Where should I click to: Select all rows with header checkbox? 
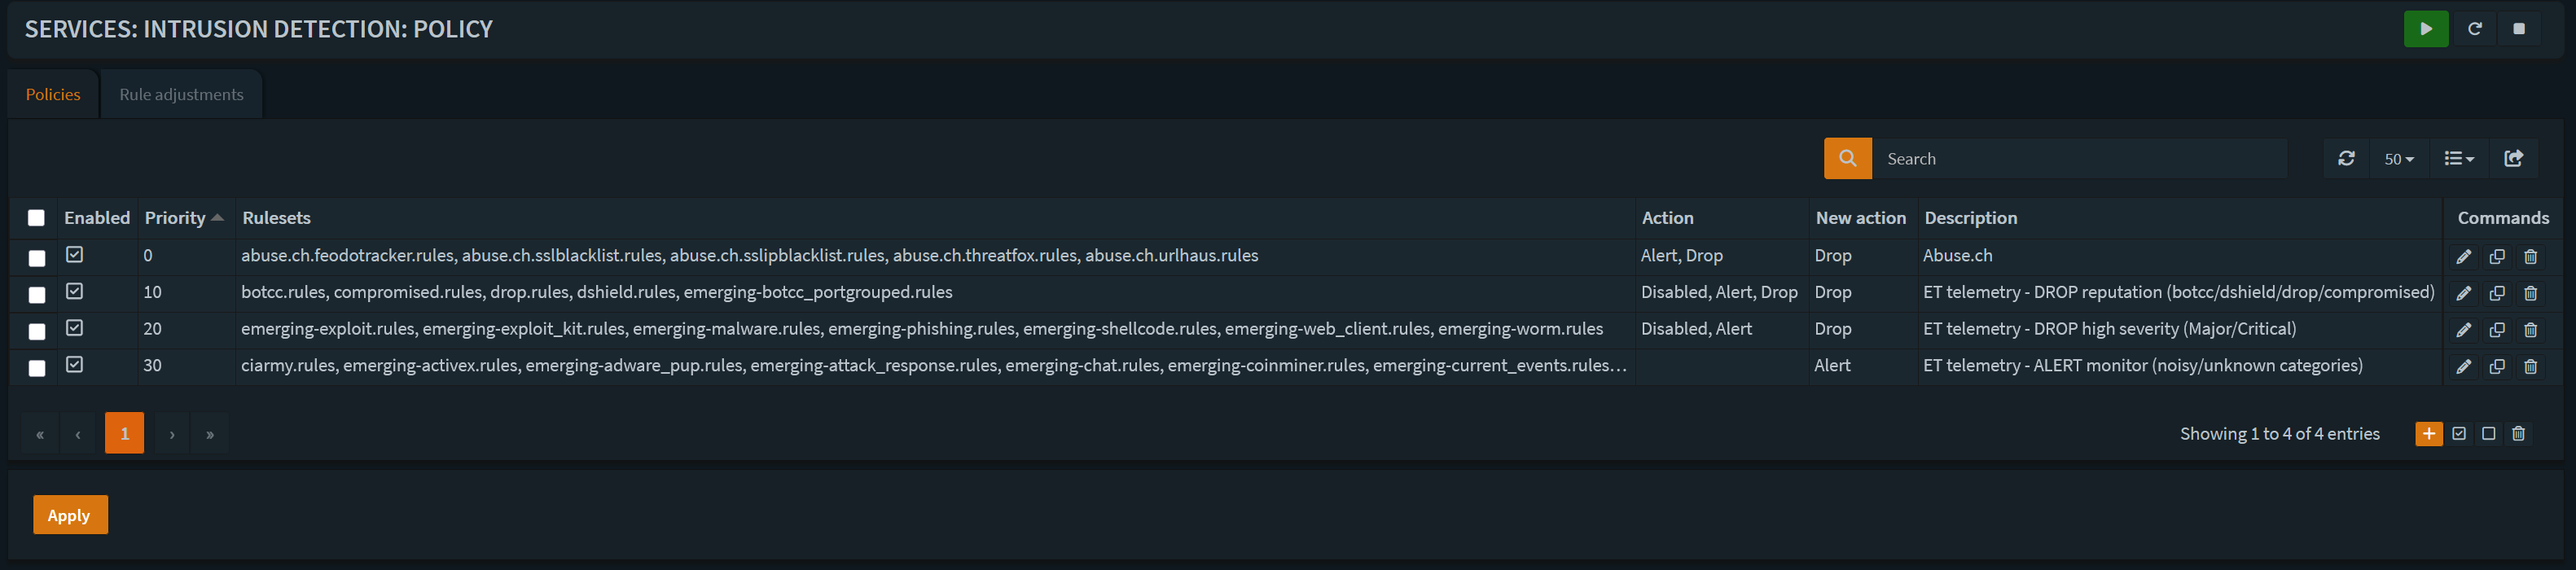click(36, 218)
